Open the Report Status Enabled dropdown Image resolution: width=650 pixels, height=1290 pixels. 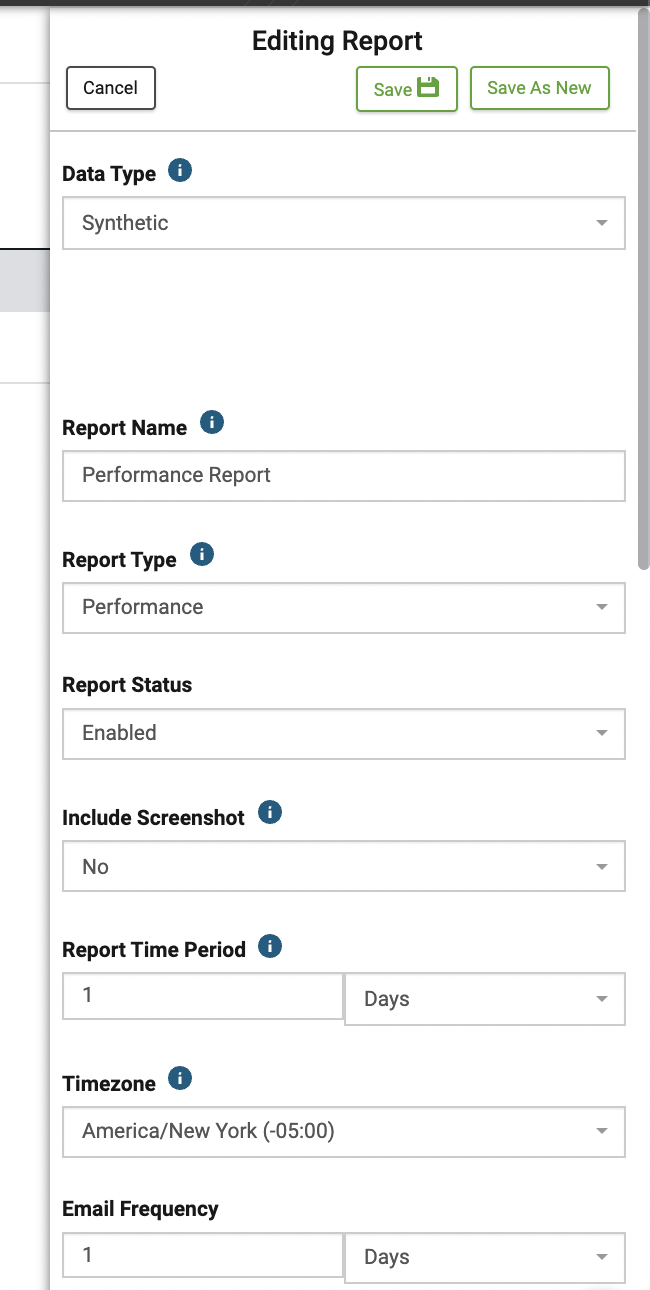[x=344, y=733]
